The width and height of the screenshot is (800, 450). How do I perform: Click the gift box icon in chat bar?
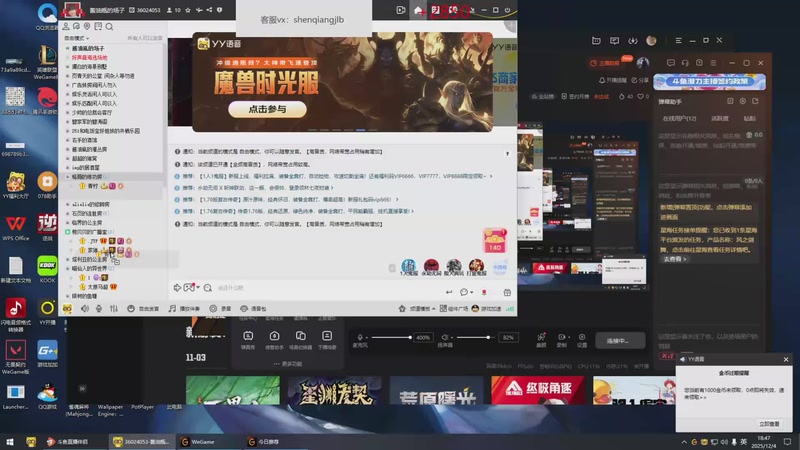(x=507, y=292)
